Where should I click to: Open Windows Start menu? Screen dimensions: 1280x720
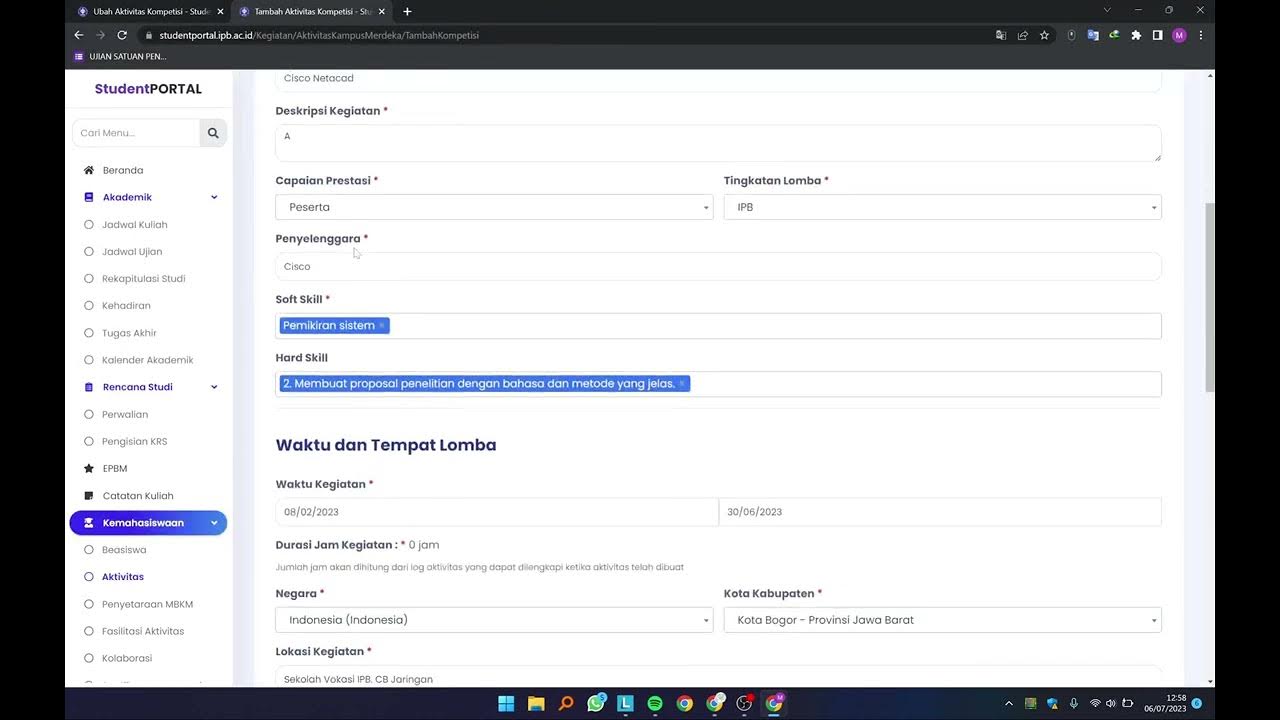(506, 703)
